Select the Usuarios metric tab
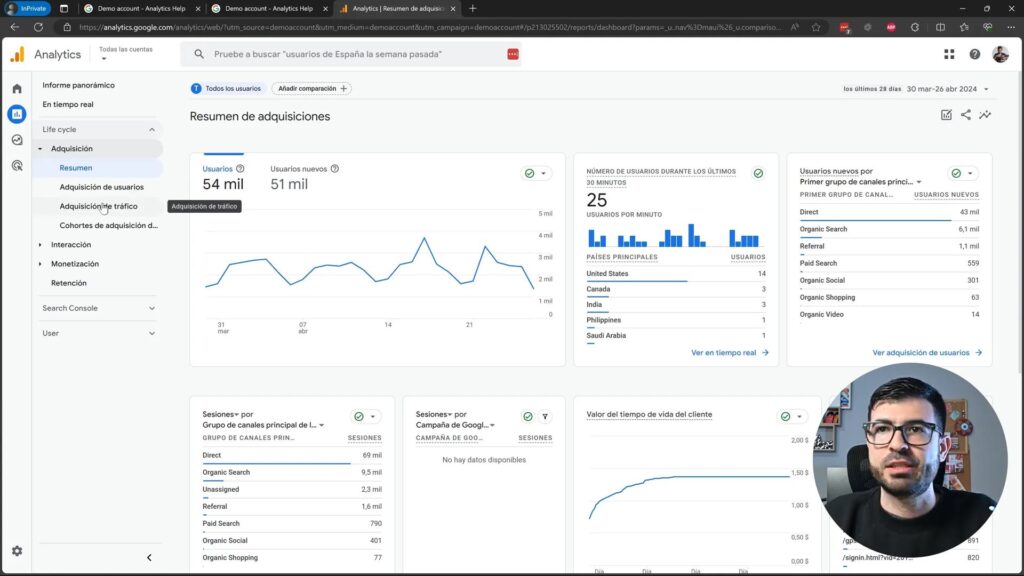 click(x=223, y=178)
